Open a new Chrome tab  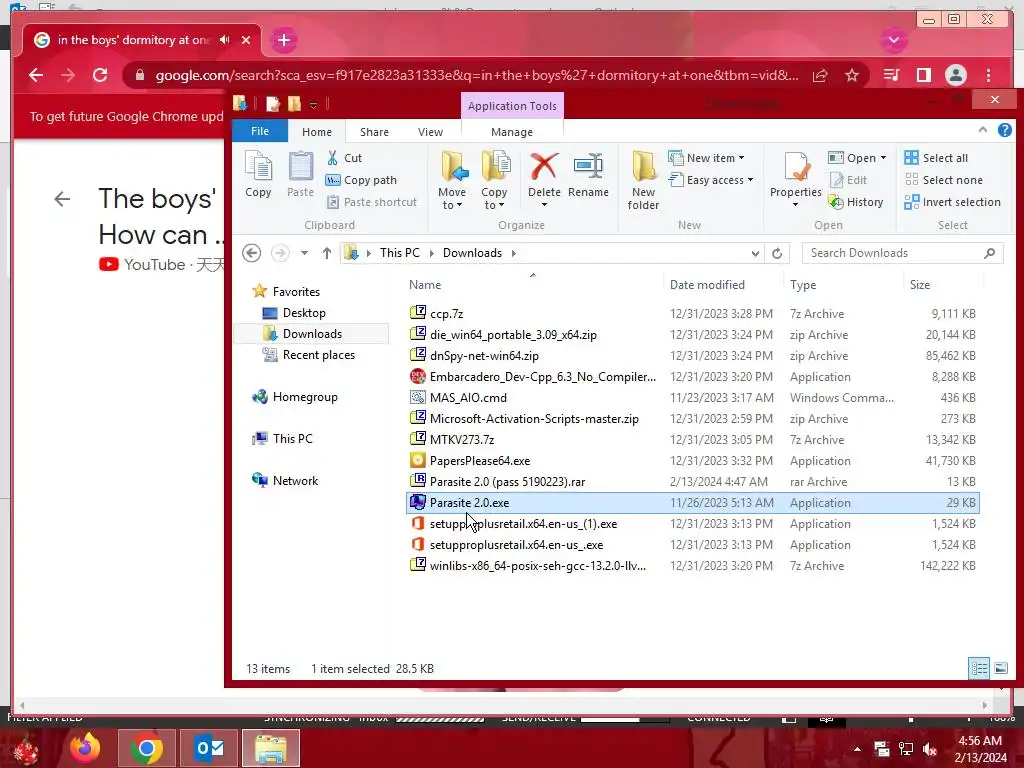coord(283,40)
